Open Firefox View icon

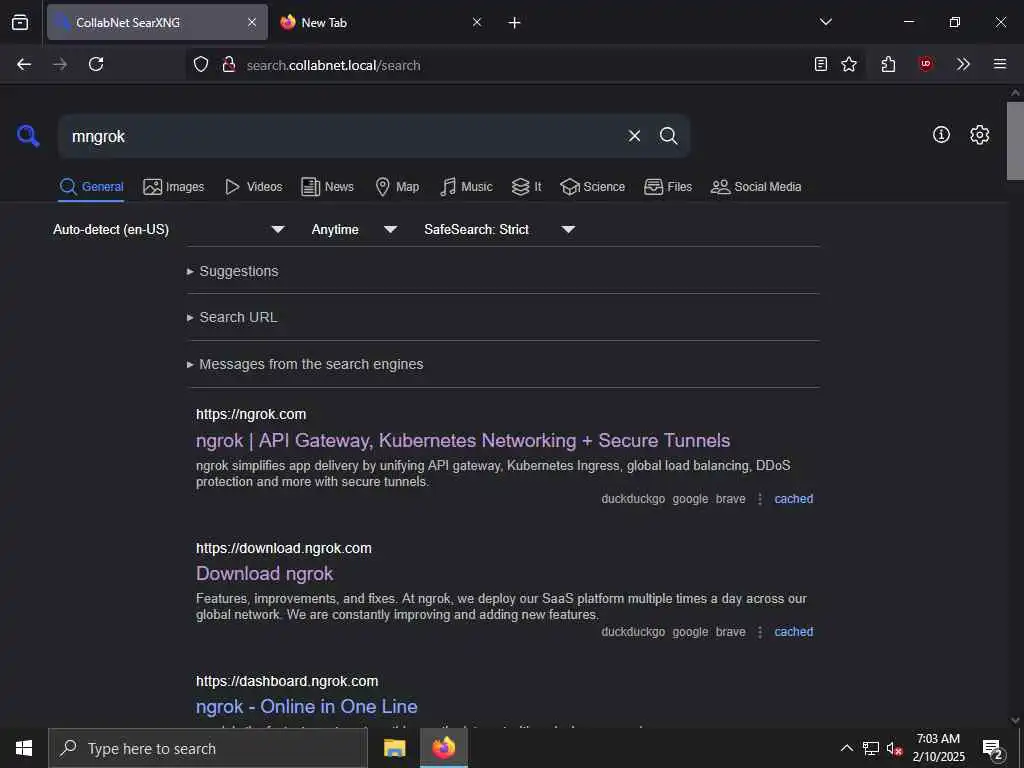(20, 22)
